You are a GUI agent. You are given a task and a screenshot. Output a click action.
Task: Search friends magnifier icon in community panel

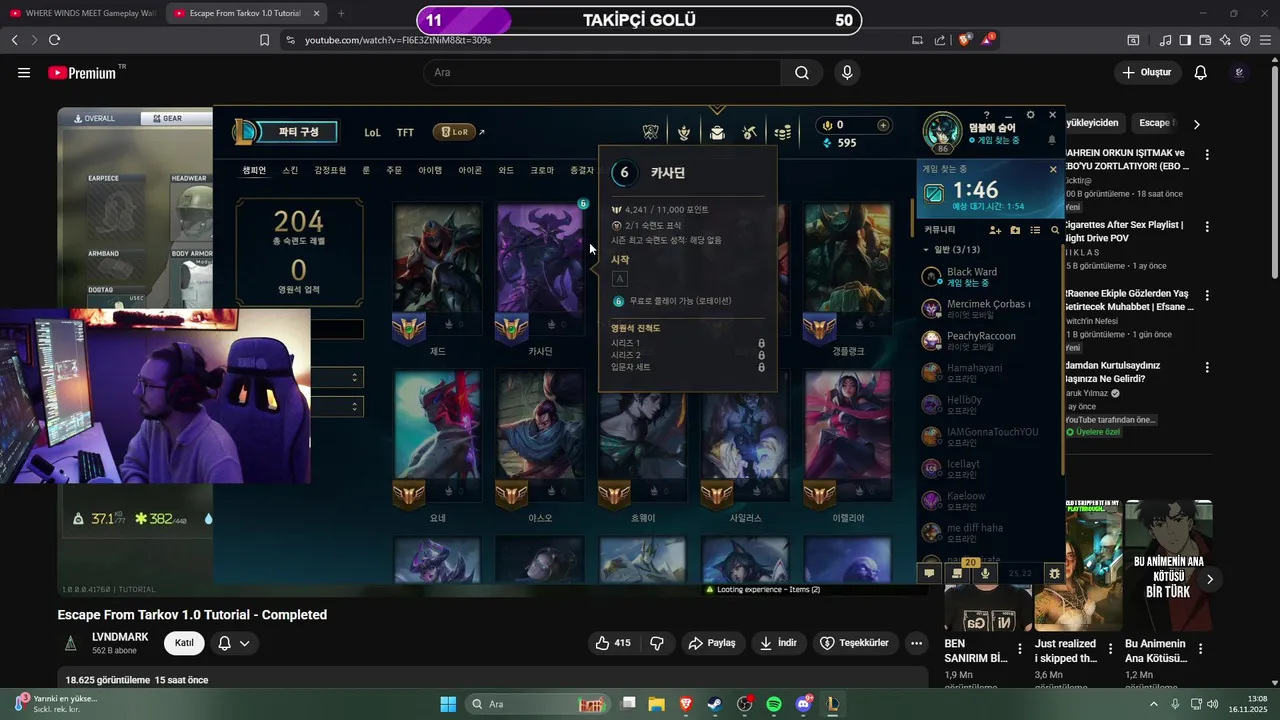coord(1055,230)
